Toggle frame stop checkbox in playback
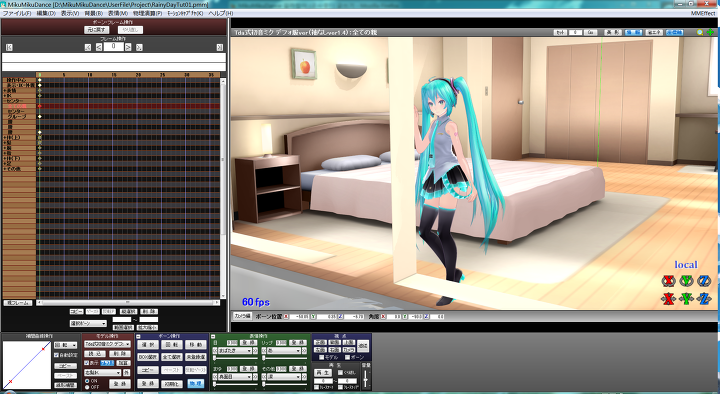 click(340, 388)
